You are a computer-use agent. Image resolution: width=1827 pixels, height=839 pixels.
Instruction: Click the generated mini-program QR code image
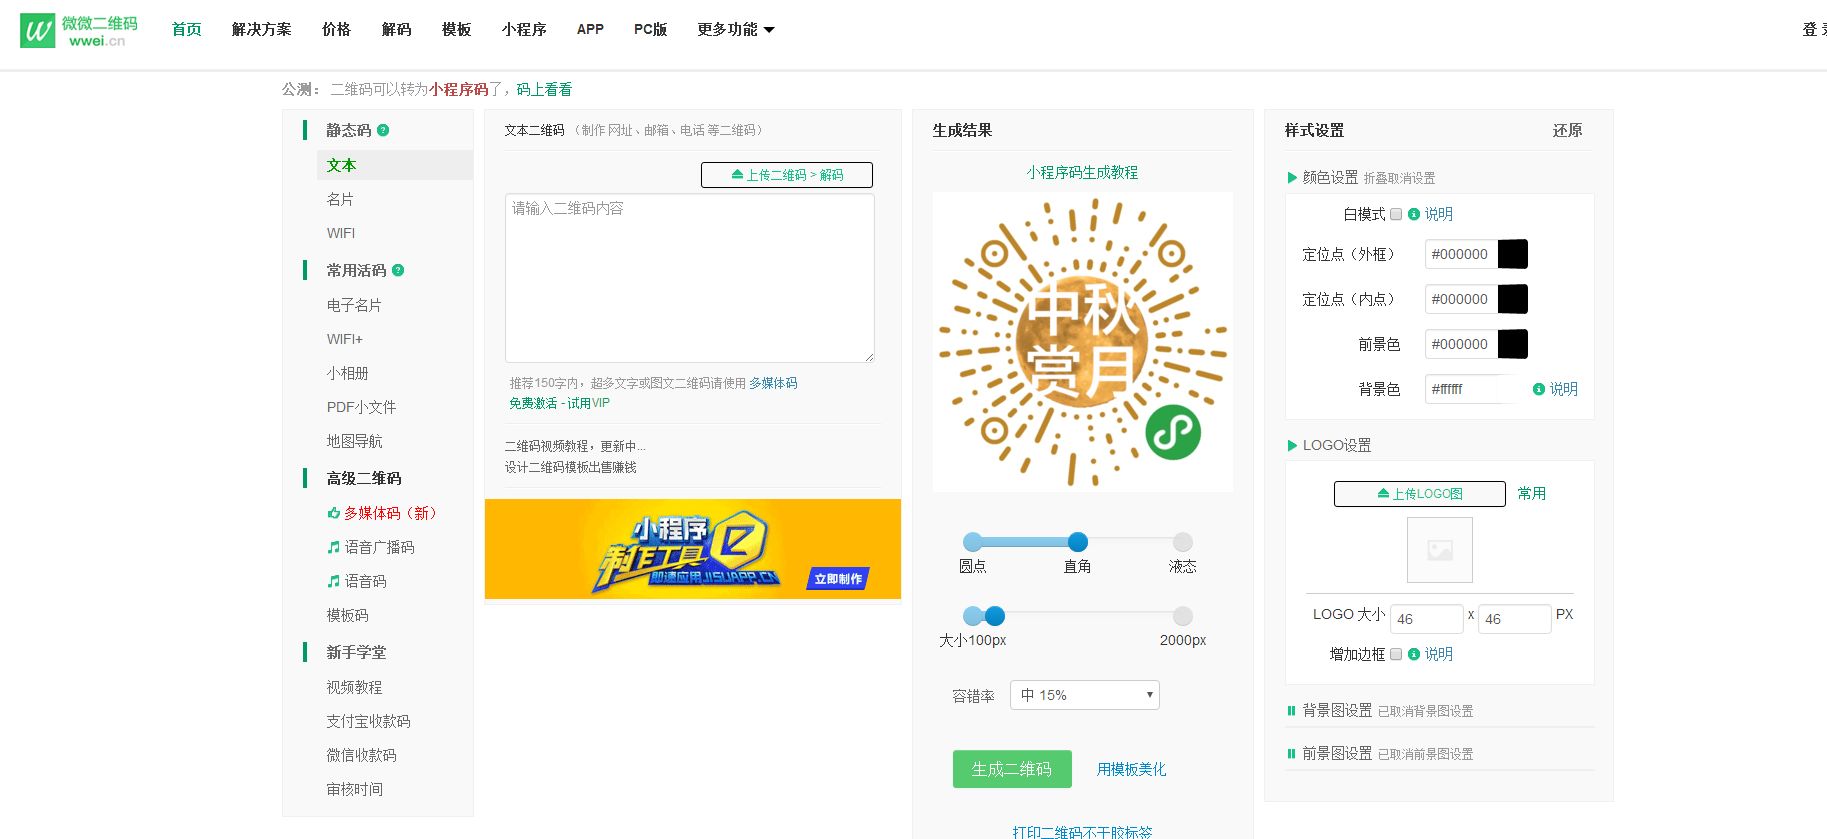tap(1082, 342)
